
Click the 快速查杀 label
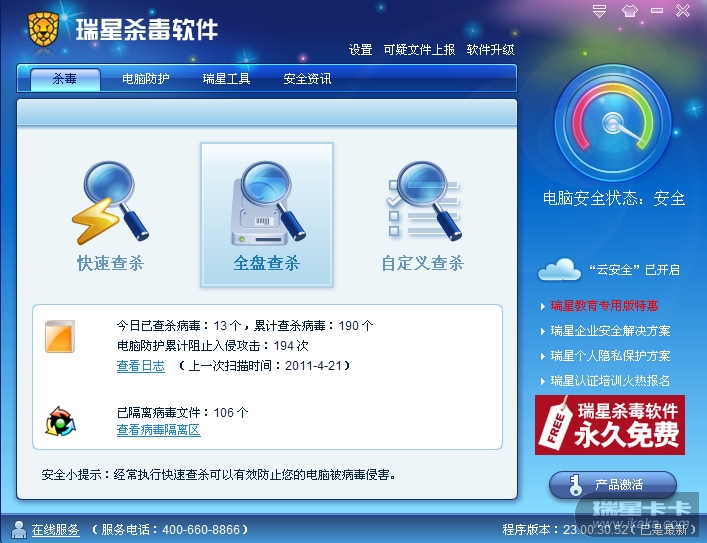pyautogui.click(x=110, y=263)
